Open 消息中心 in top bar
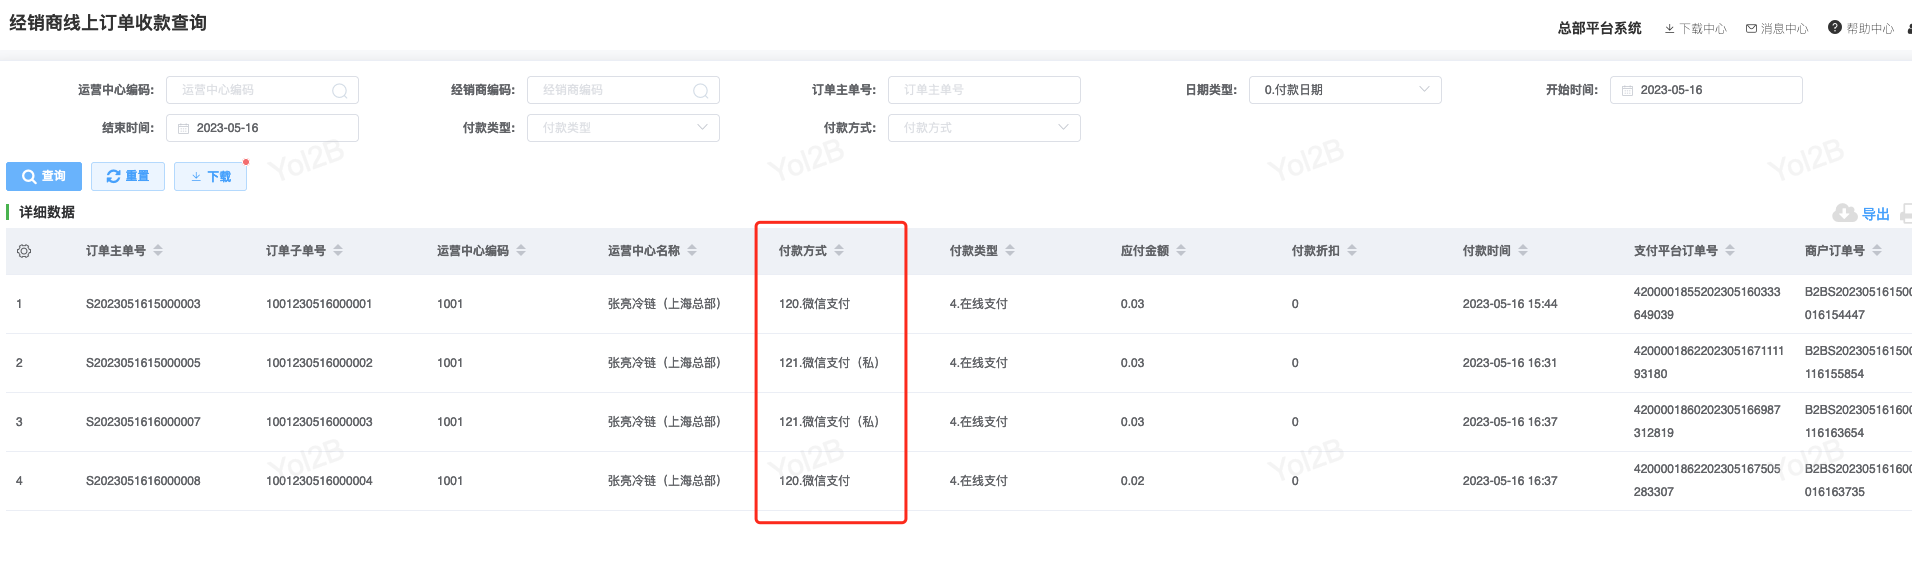This screenshot has width=1912, height=576. 1777,29
